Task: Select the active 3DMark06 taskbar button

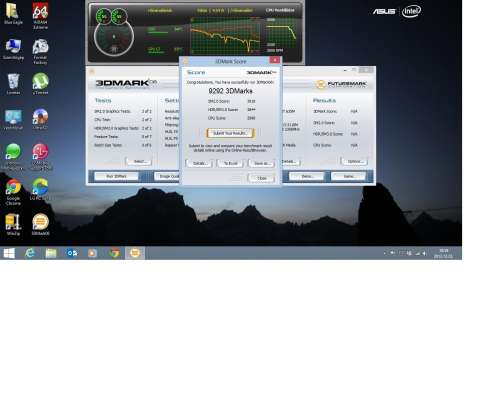Action: (x=135, y=253)
